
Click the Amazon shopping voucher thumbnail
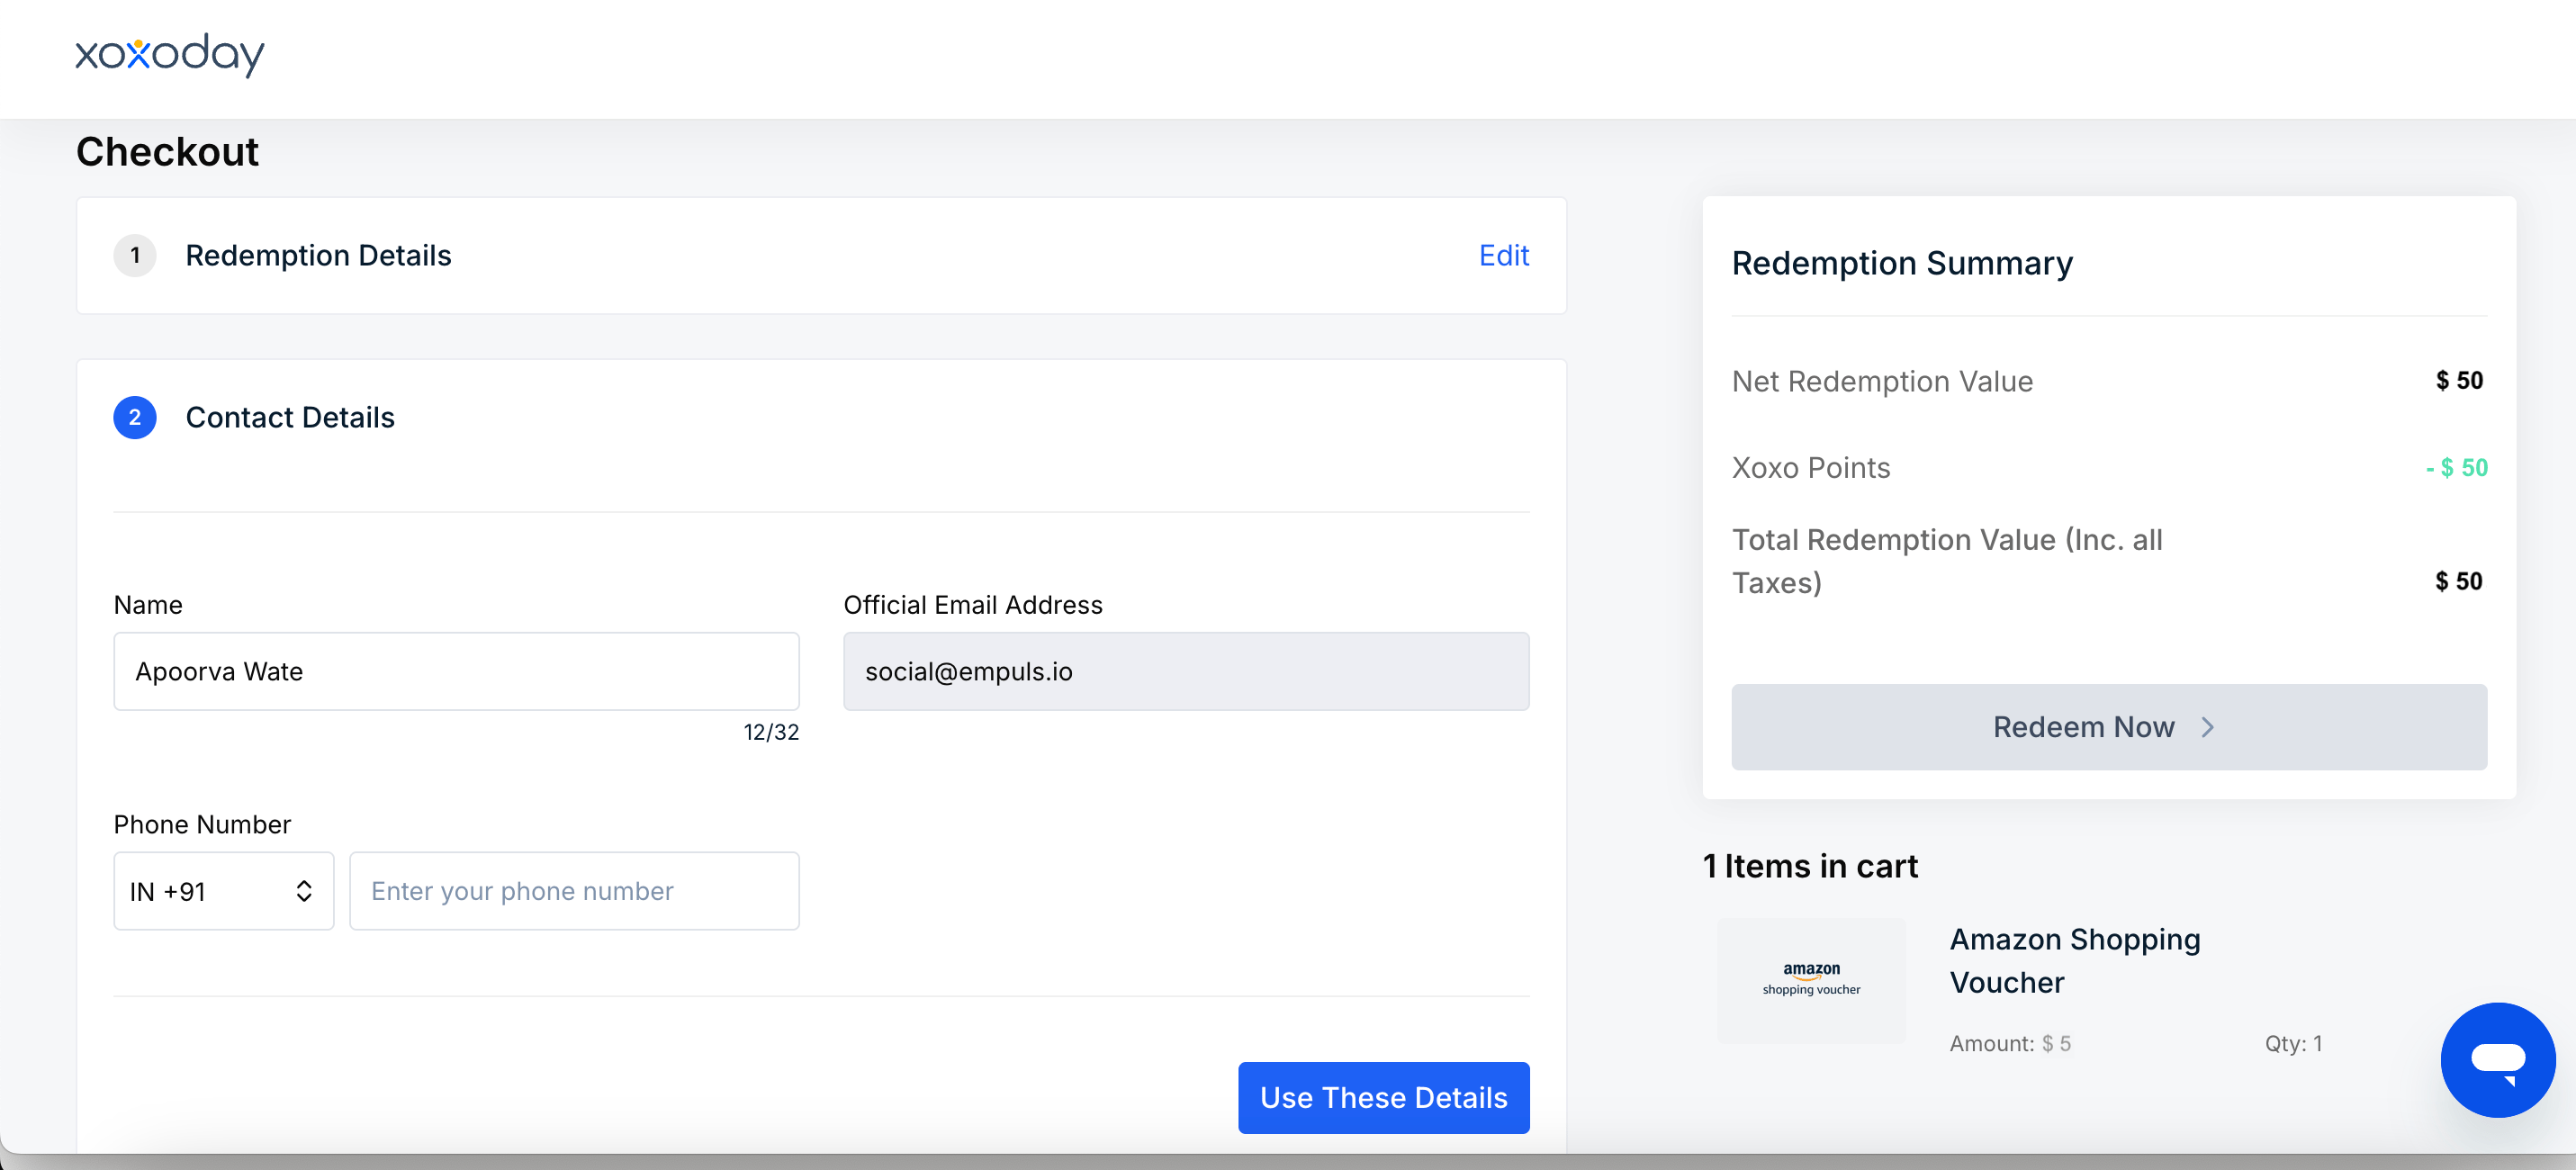coord(1811,980)
